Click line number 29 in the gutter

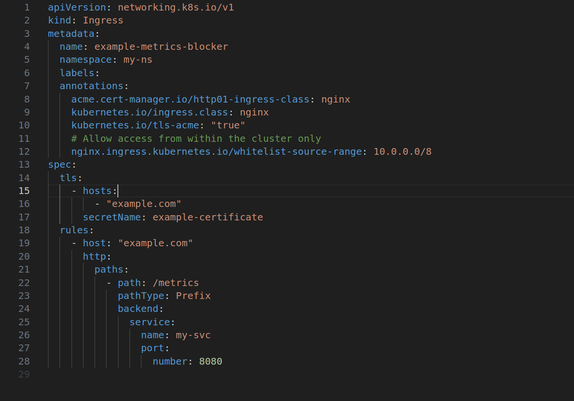(24, 375)
